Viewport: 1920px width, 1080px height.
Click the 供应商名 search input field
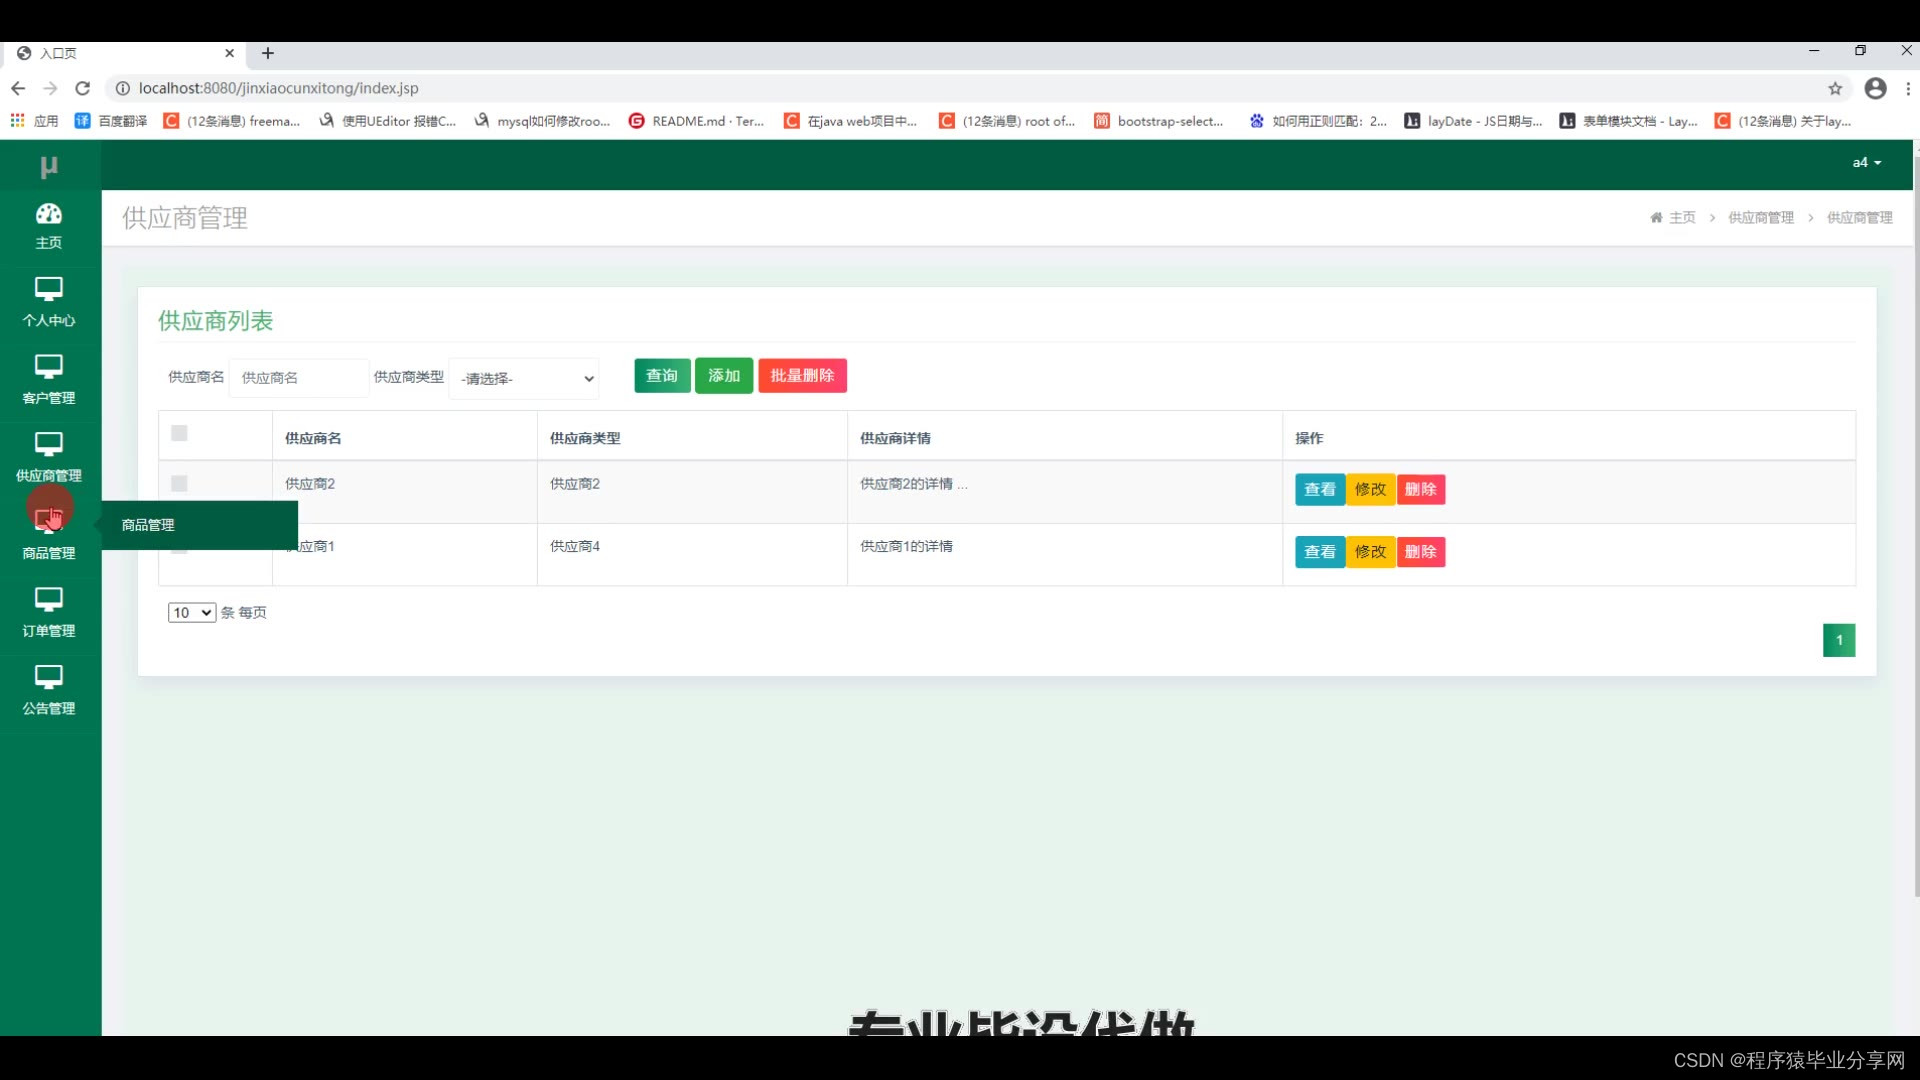298,378
